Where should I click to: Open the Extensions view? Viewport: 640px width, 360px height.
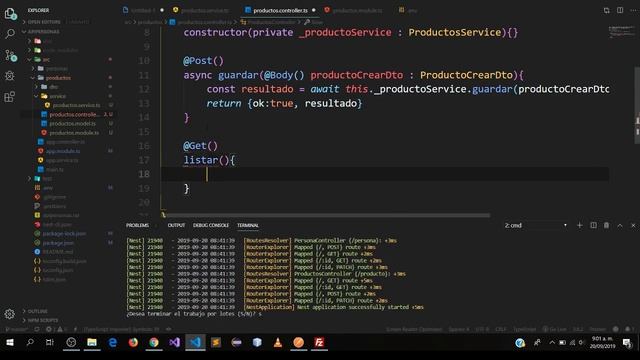[9, 97]
